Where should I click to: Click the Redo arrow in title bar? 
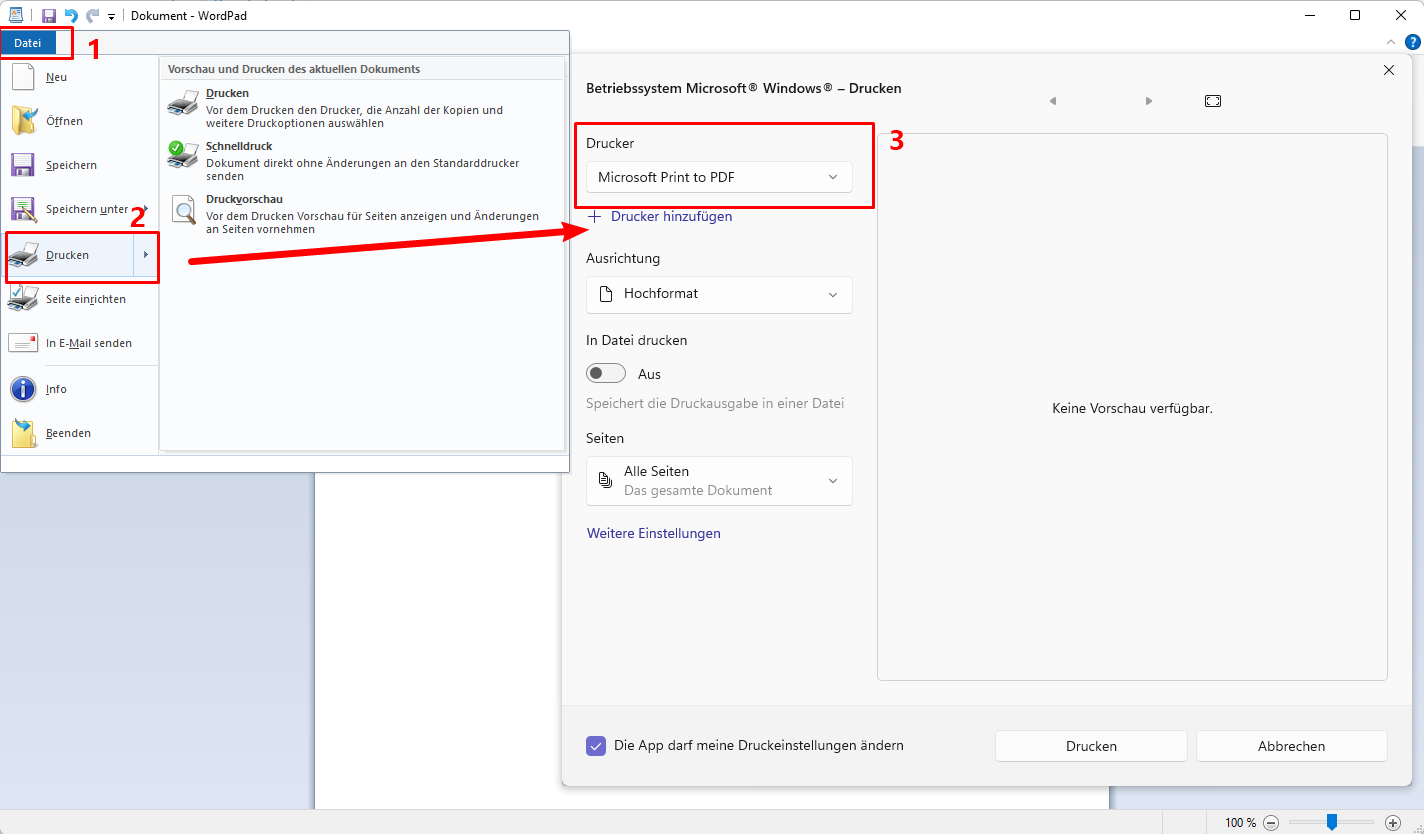click(93, 15)
